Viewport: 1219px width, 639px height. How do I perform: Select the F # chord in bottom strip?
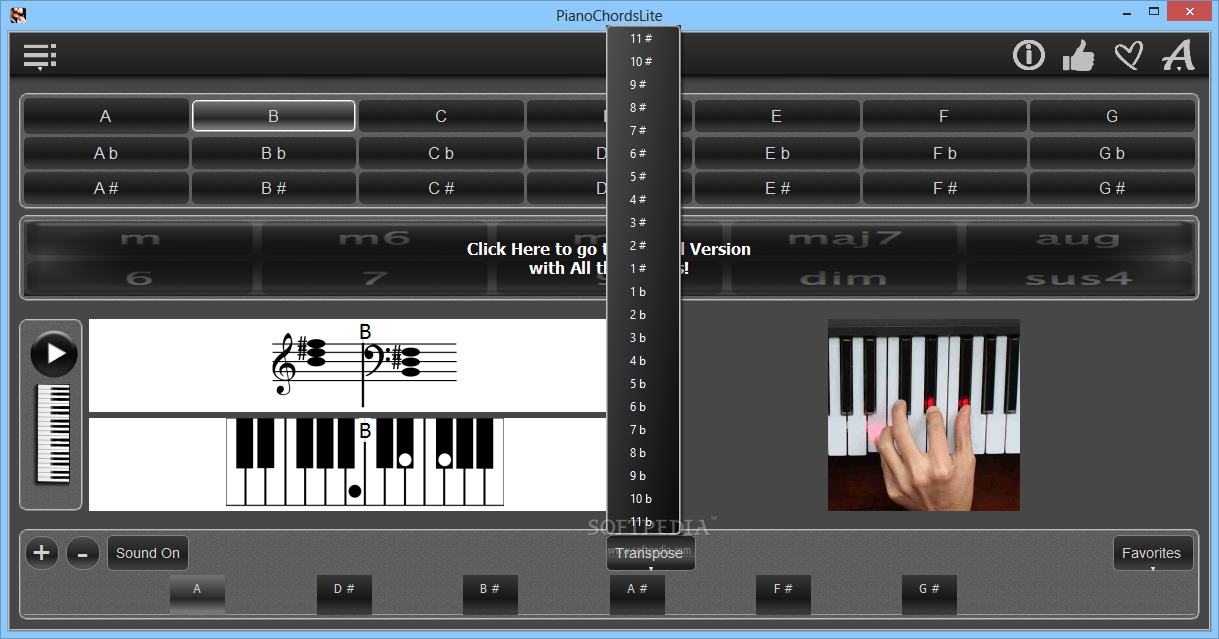coord(783,594)
